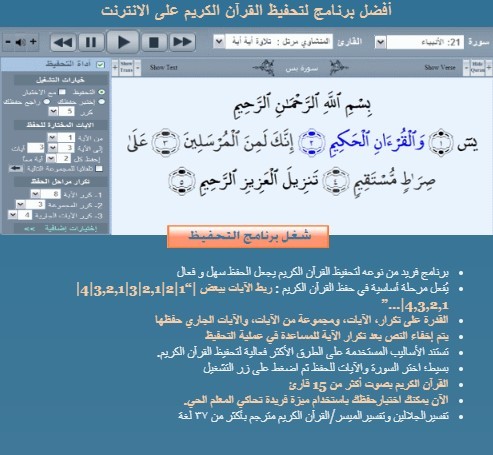Open كرر المجموعة repeat dropdown showing 3
The width and height of the screenshot is (493, 455).
point(20,204)
